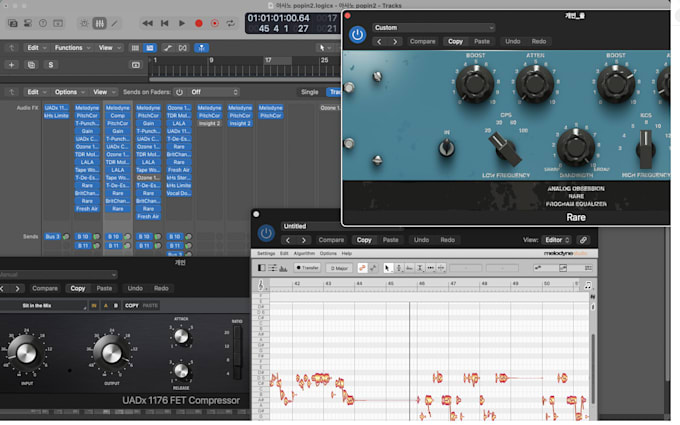Open Melodyne Algorithm menu
The height and width of the screenshot is (425, 680).
click(304, 253)
